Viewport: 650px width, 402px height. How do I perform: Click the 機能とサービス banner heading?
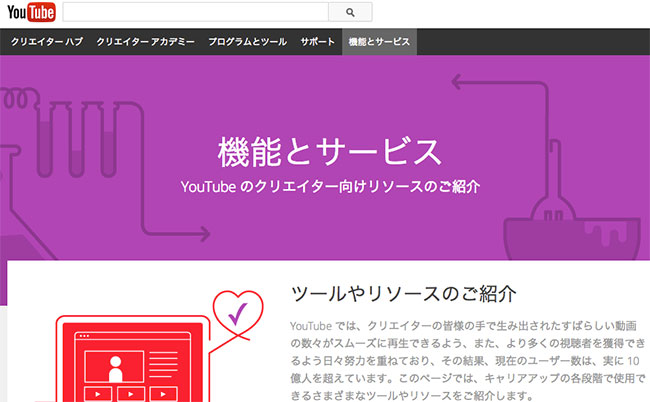tap(330, 152)
